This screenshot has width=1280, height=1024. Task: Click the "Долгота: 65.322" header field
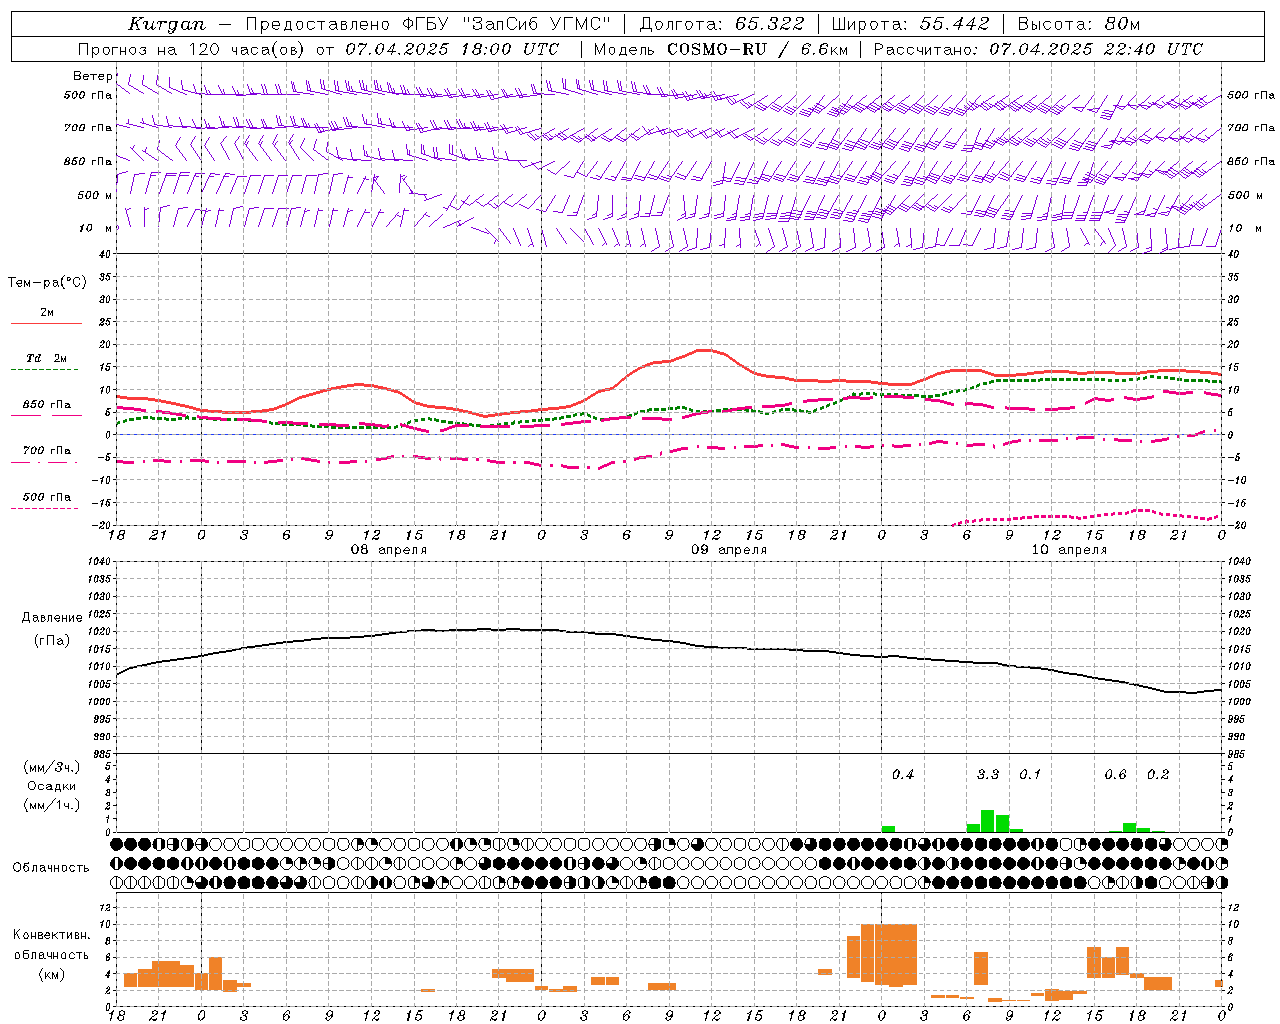[722, 24]
